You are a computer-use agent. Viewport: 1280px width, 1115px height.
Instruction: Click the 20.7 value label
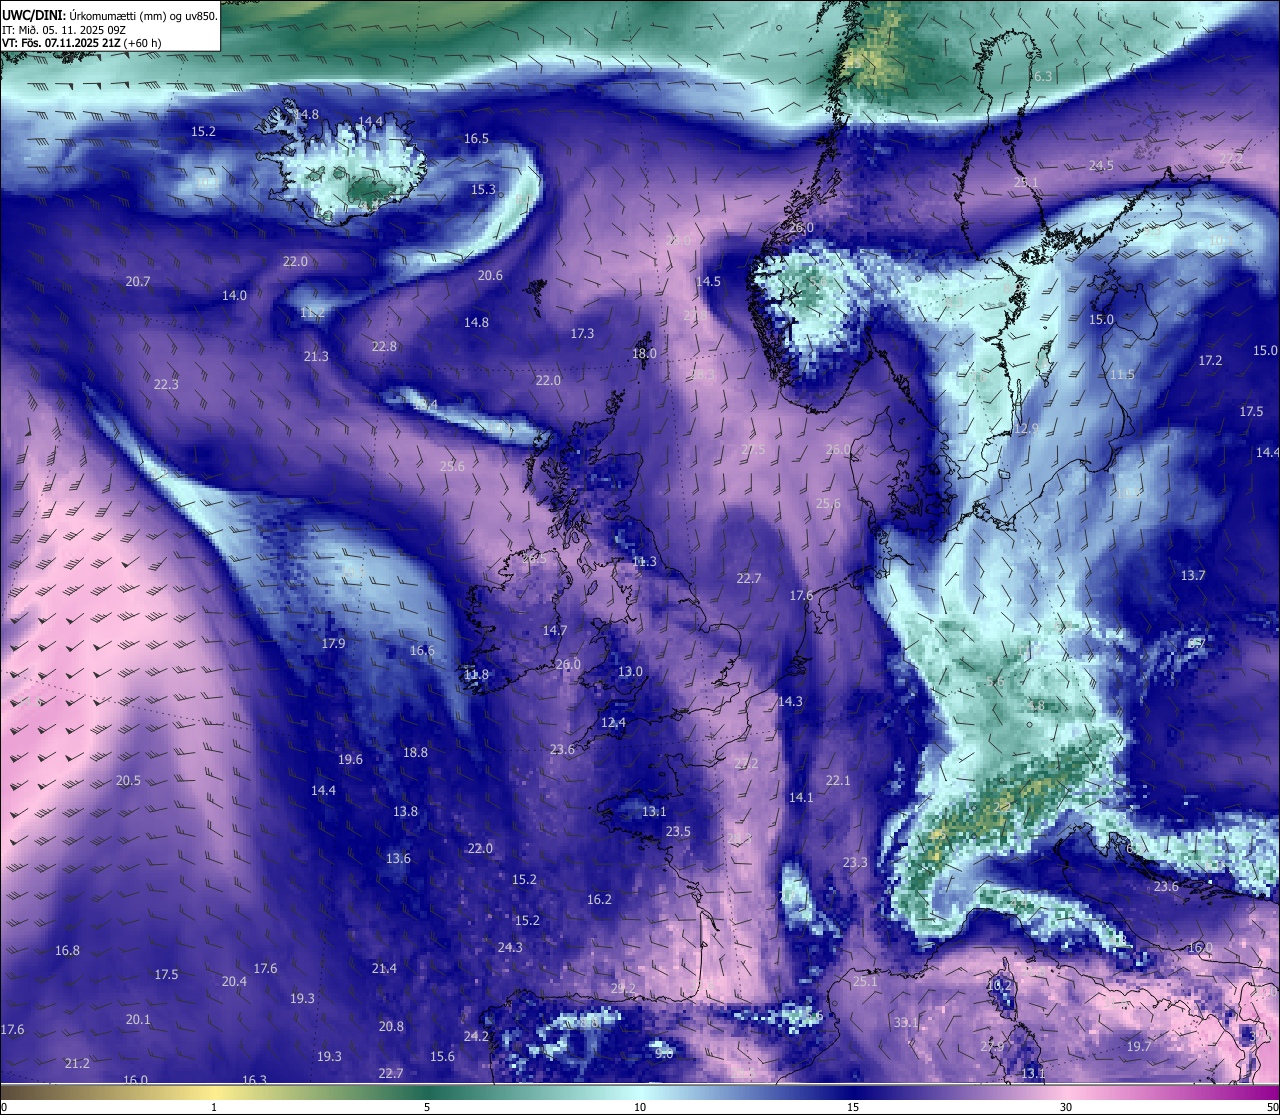click(138, 282)
